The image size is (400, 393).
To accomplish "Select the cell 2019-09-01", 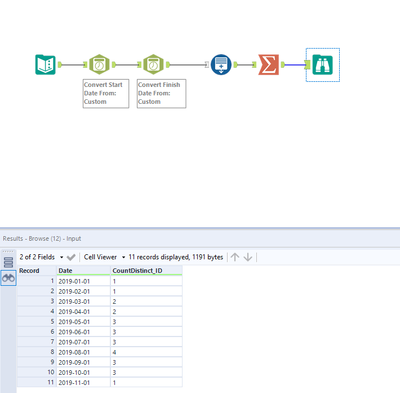I will point(83,362).
